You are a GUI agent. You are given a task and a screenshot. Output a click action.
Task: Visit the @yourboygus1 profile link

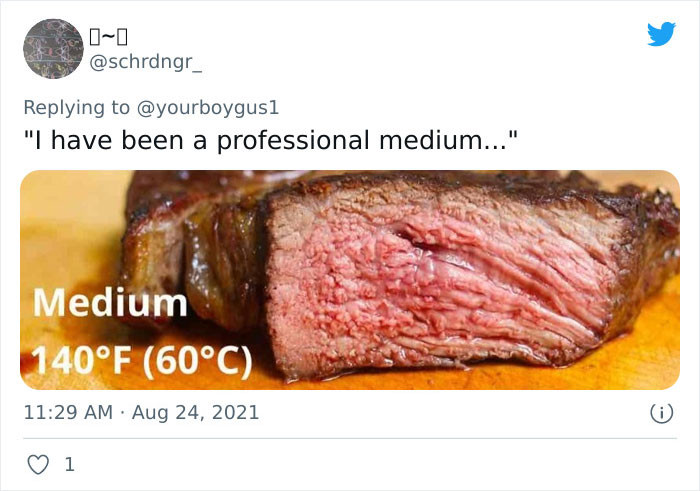tap(208, 108)
